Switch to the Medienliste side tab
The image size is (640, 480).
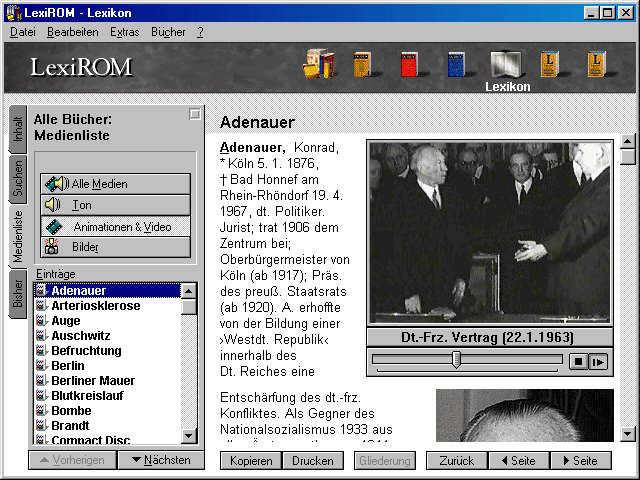18,237
